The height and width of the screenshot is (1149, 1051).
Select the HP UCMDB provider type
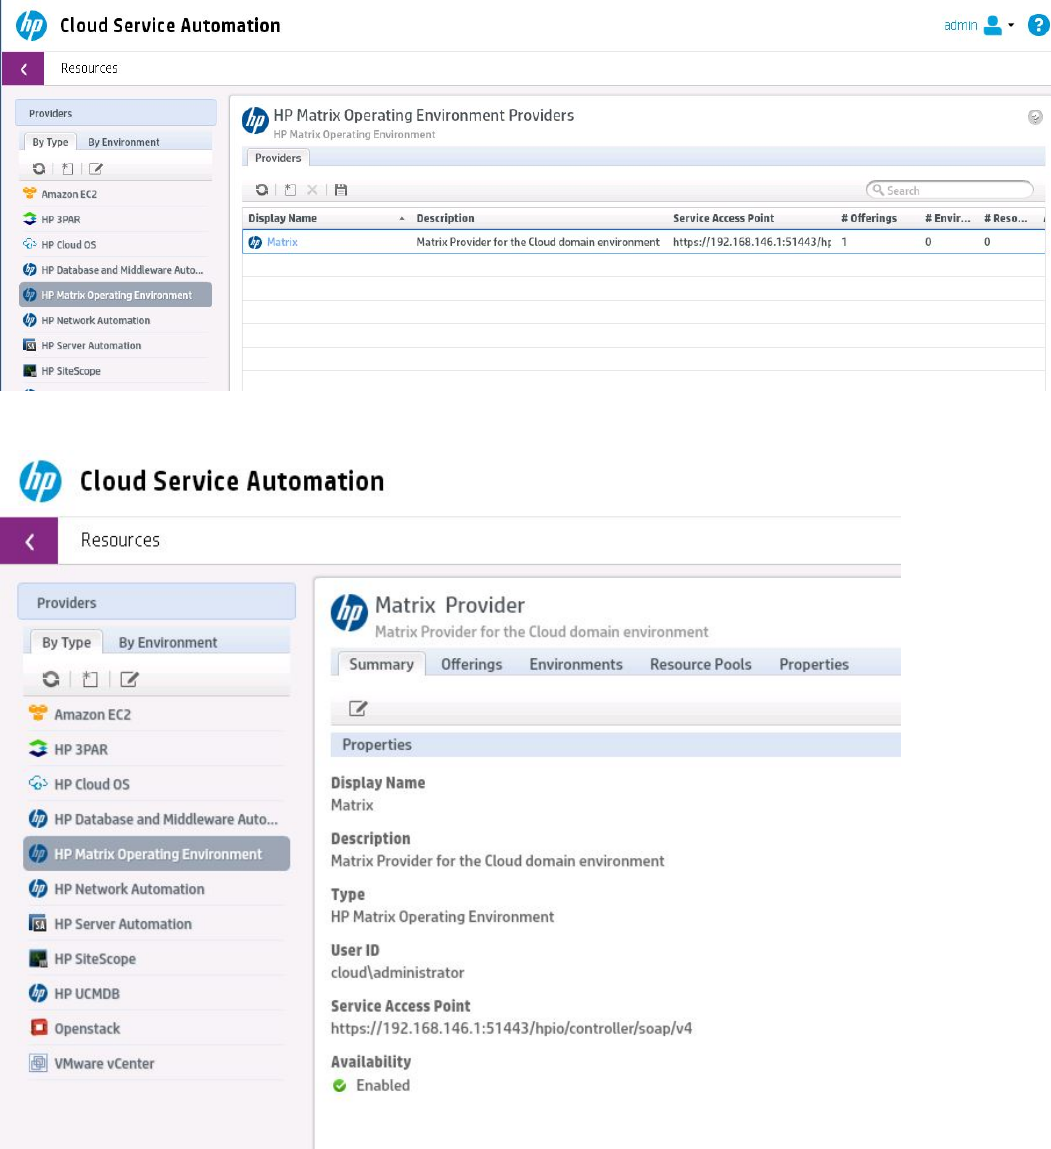point(156,994)
